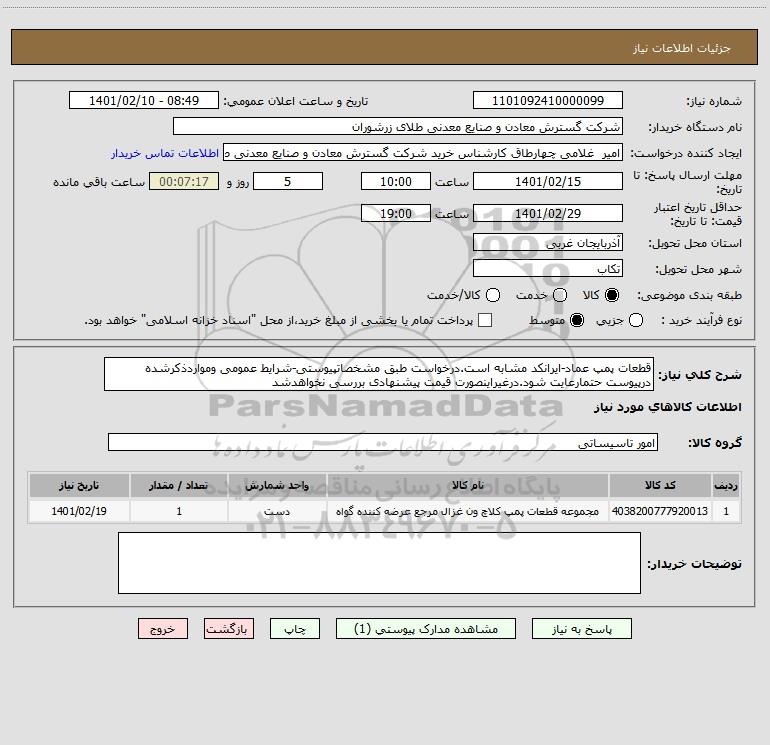
Task: Click the unit cell دست
Action: (277, 511)
